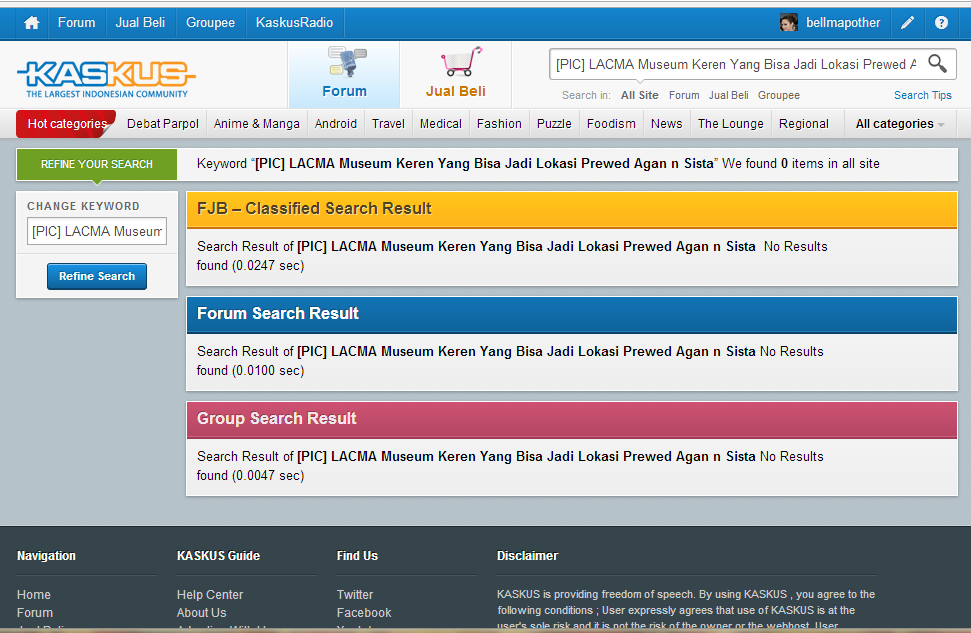Go to home via house icon
This screenshot has height=633, width=971.
(32, 23)
